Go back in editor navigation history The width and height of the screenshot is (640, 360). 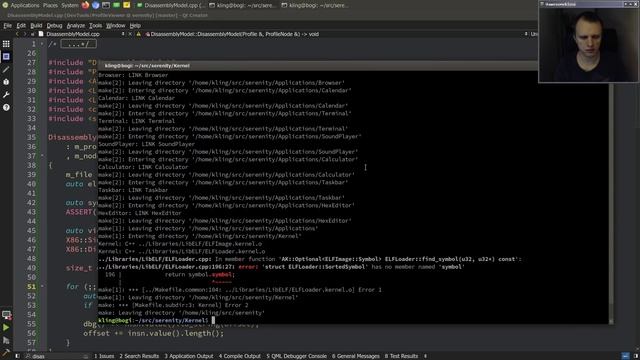pos(17,34)
